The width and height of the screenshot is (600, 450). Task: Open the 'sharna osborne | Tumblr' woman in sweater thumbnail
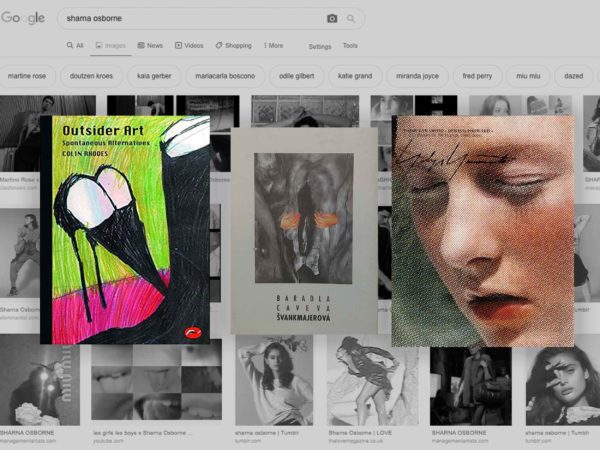[x=274, y=380]
